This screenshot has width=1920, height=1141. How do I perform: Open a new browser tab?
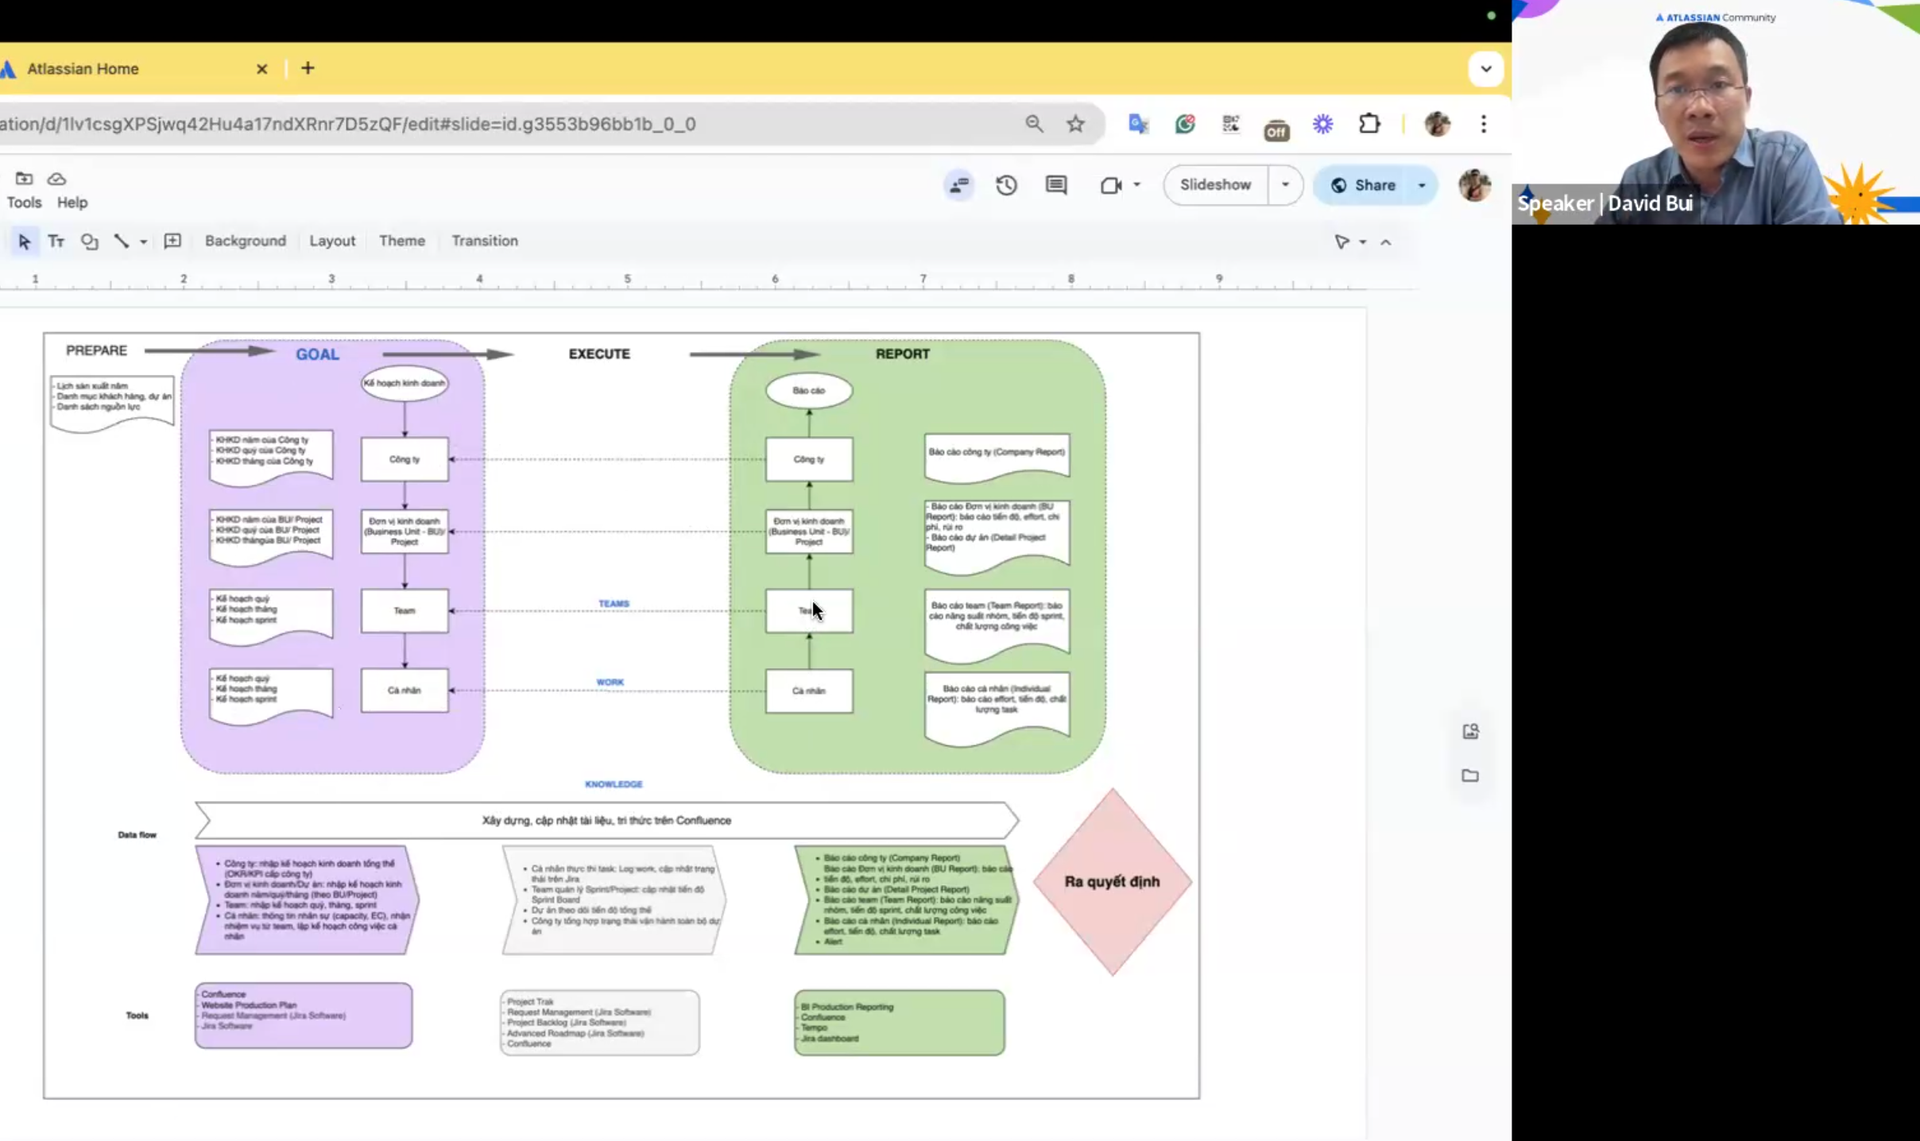click(x=308, y=68)
